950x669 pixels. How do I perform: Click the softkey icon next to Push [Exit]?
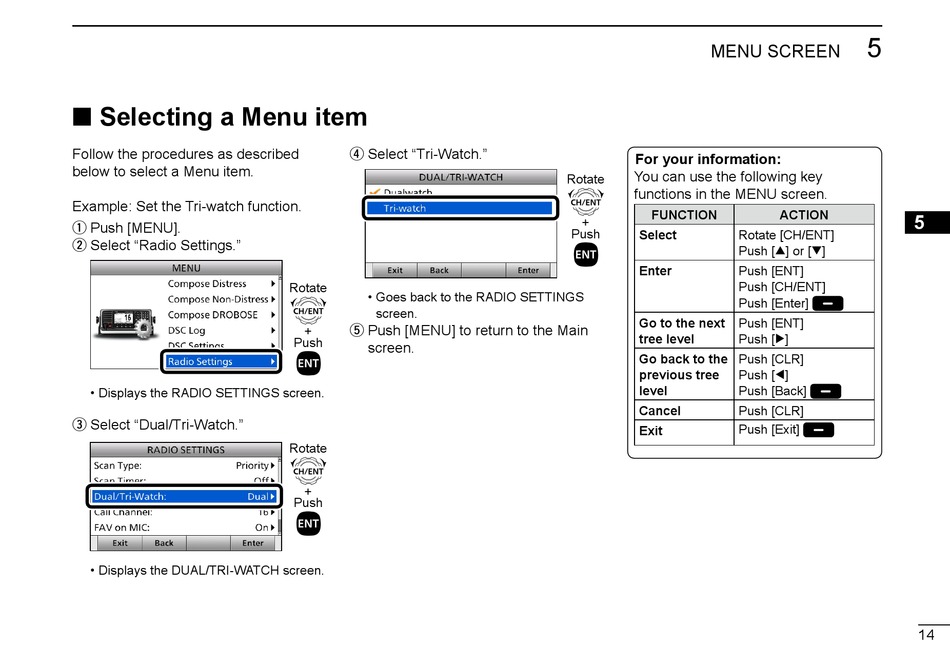tap(819, 430)
